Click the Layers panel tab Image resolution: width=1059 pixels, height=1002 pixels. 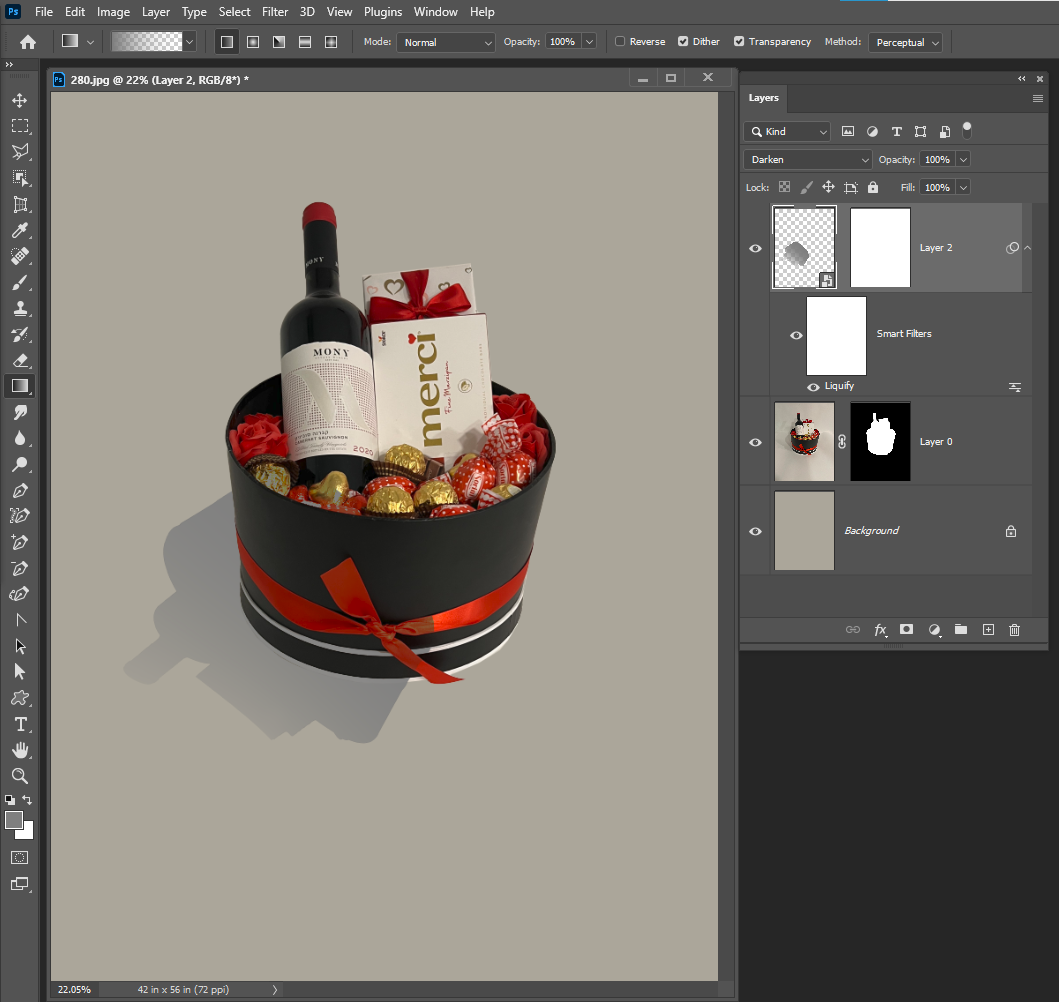click(x=763, y=98)
